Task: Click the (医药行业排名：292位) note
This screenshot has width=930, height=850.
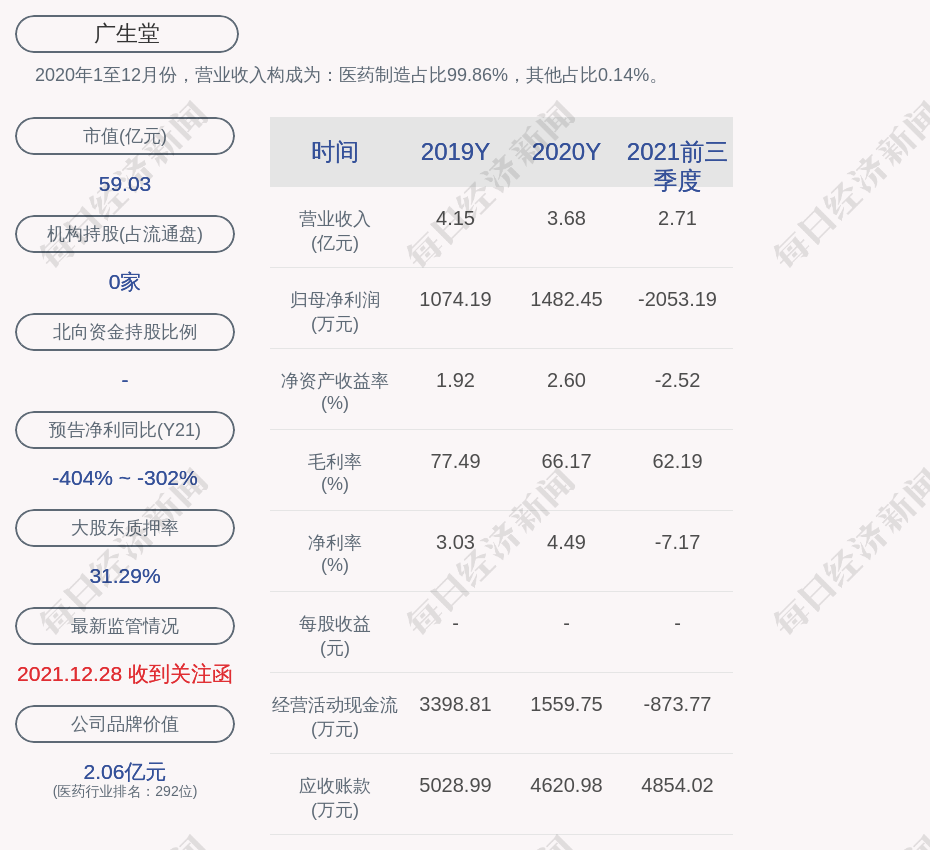Action: [x=125, y=791]
